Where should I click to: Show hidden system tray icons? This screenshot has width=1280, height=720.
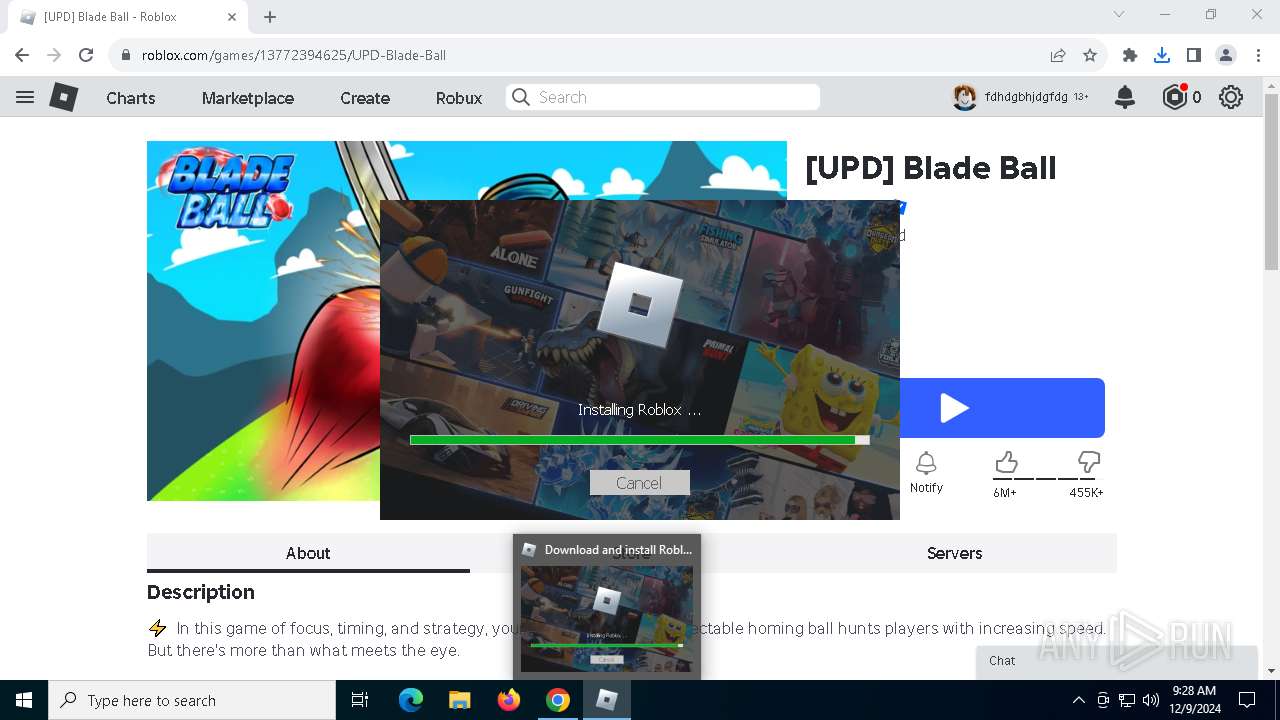pos(1078,700)
